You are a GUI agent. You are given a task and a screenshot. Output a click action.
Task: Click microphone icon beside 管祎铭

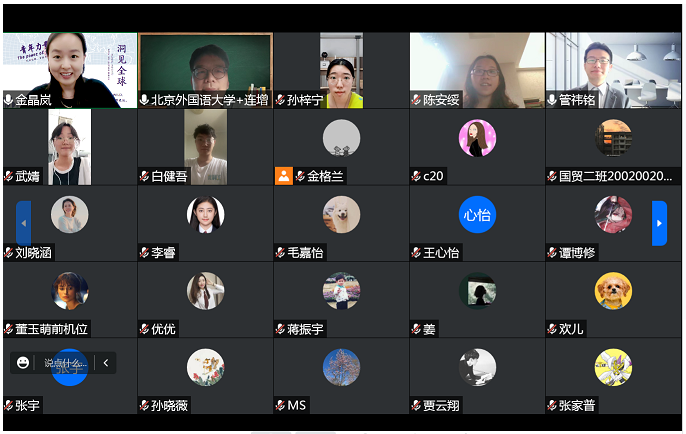pyautogui.click(x=552, y=100)
